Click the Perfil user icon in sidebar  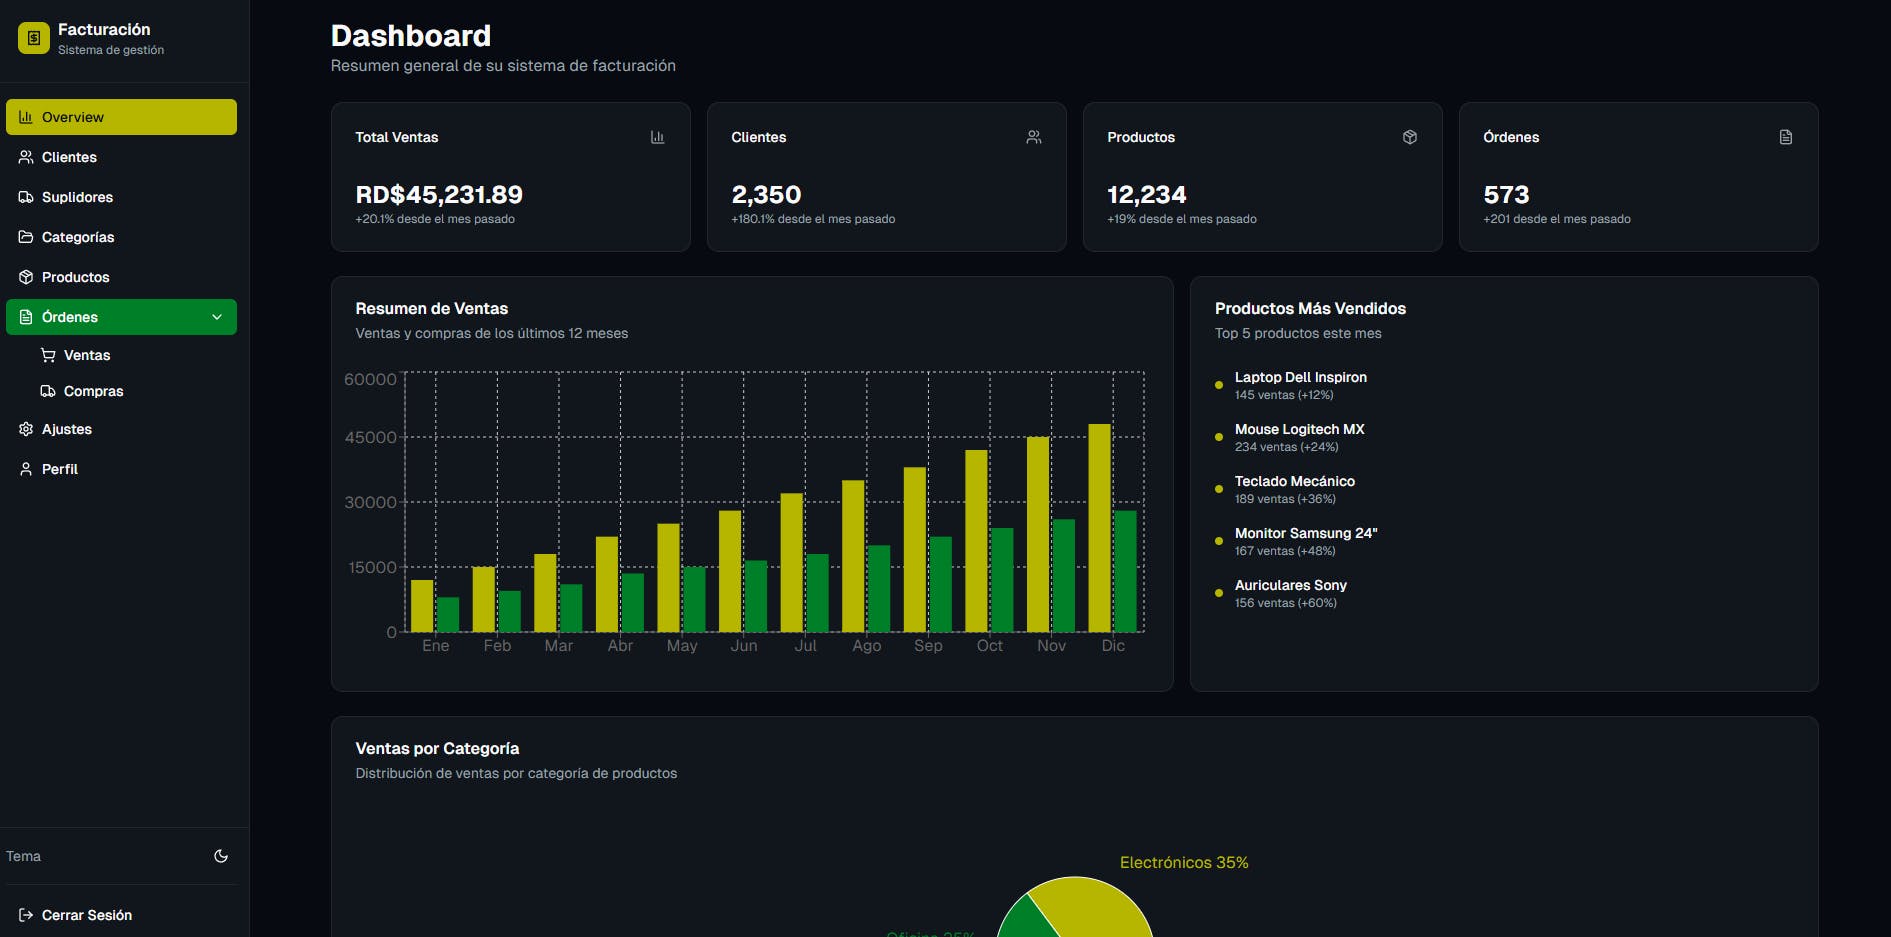[26, 469]
